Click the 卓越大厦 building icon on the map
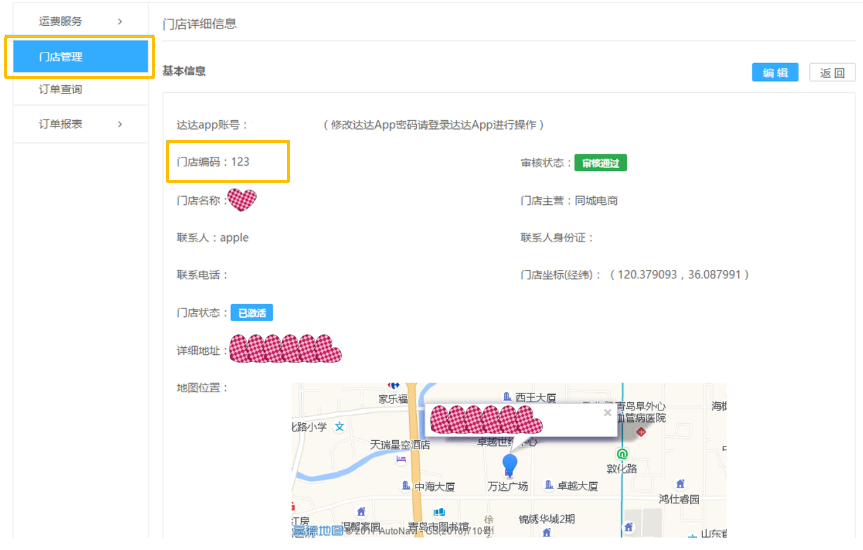This screenshot has height=550, width=863. 549,486
